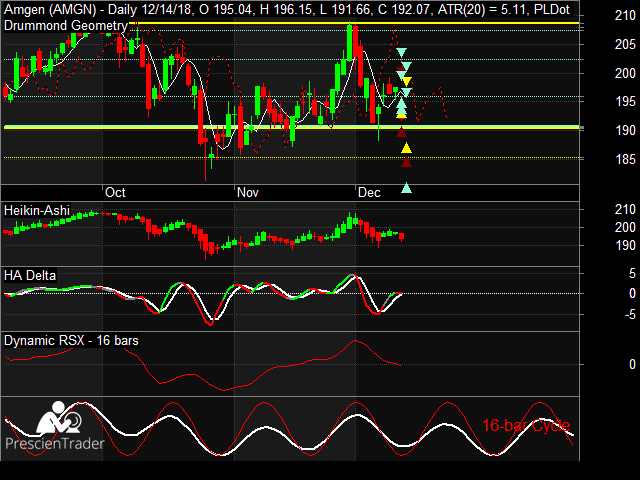Click the dark red up-triangle just below 190 line
640x480 pixels.
pos(402,132)
